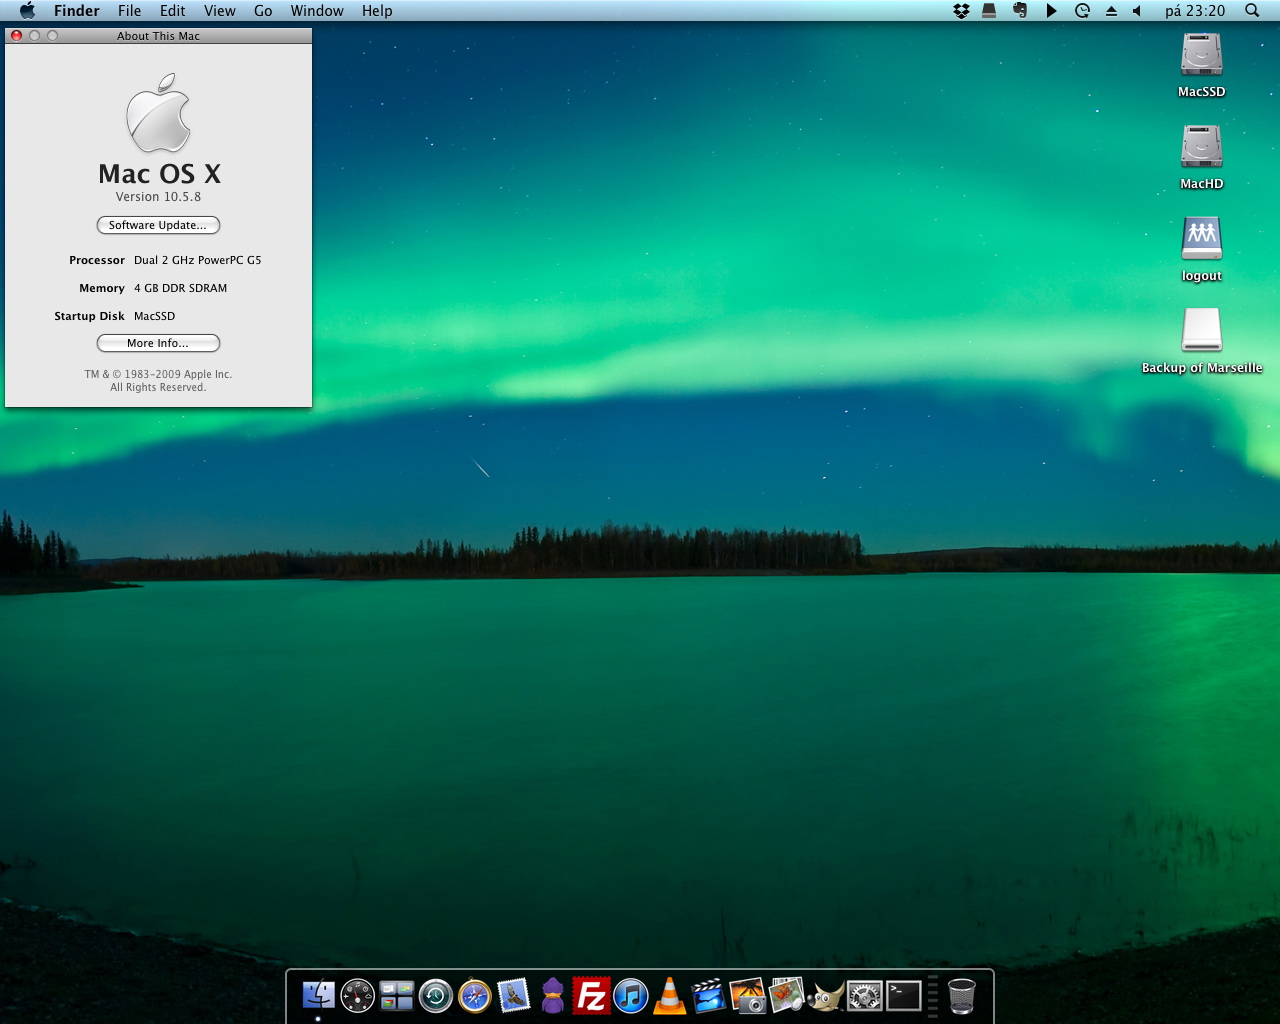Open Safari browser in the dock
1280x1024 pixels.
[x=474, y=996]
